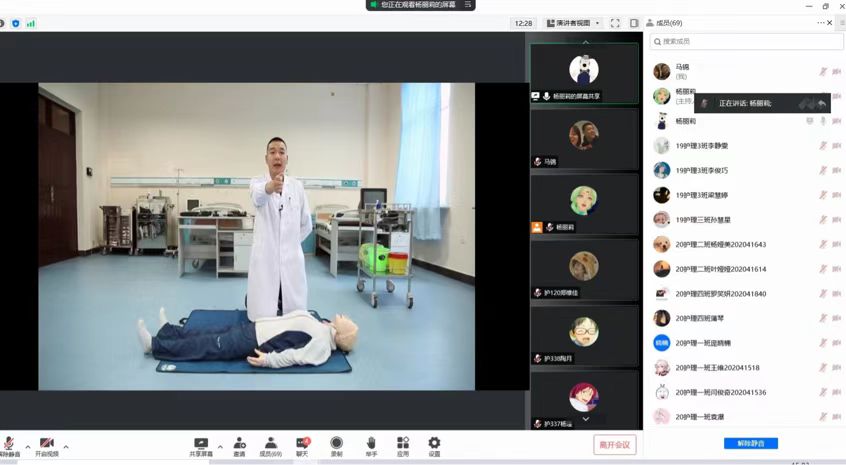Open the 成员(69) members icon in toolbar
Viewport: 846px width, 465px height.
pyautogui.click(x=270, y=443)
